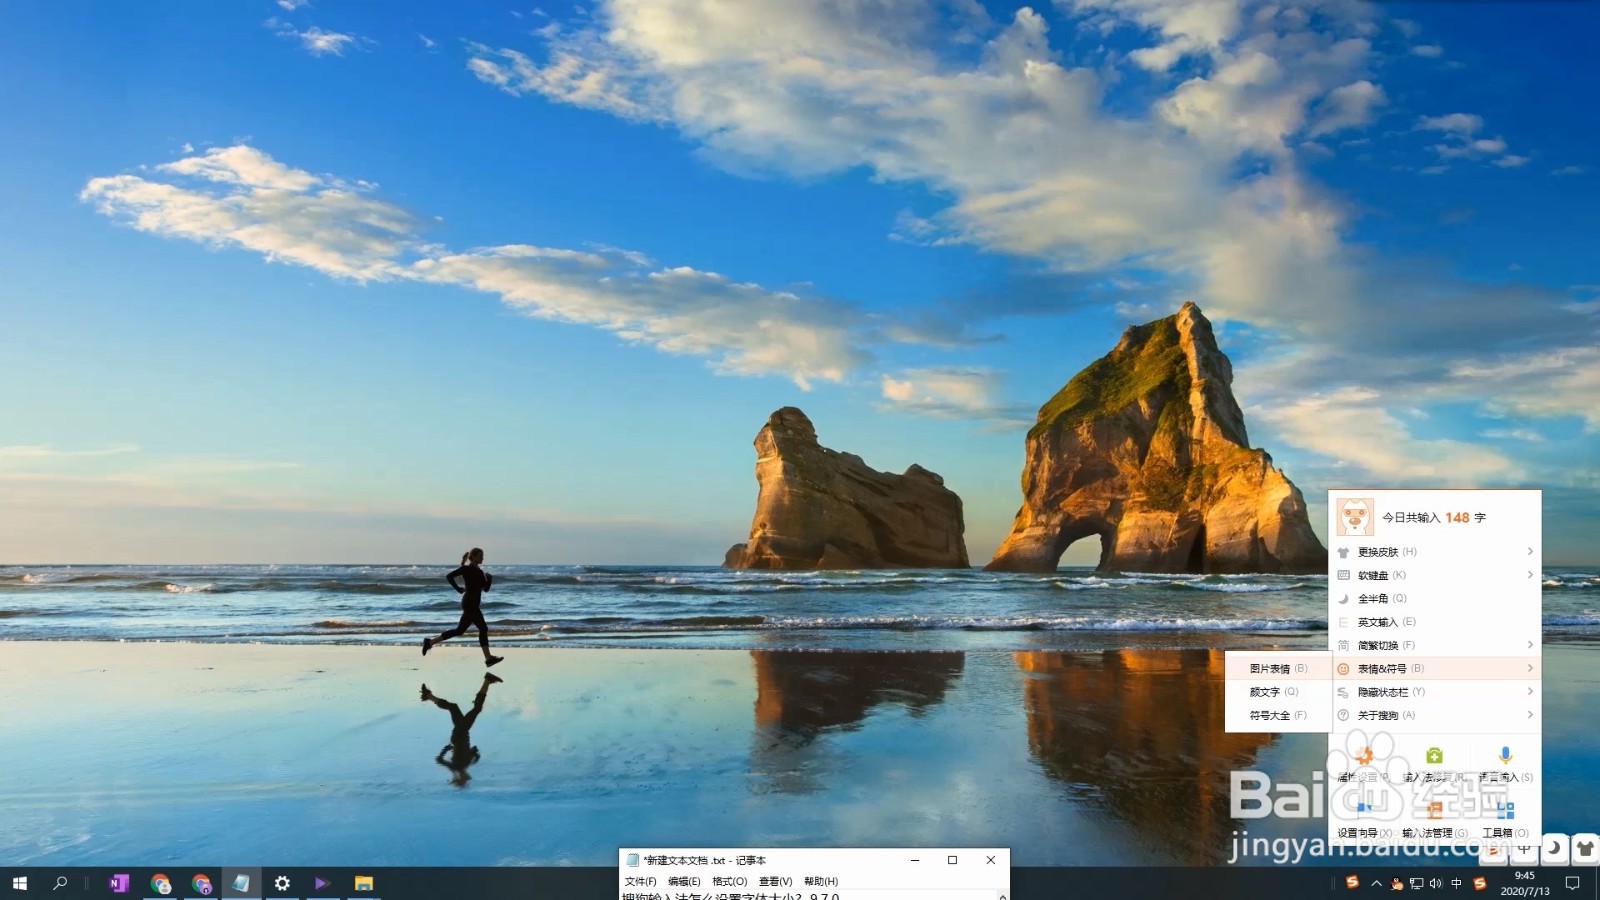Open the second Chrome taskbar icon with lock badge
1600x900 pixels.
pyautogui.click(x=201, y=883)
